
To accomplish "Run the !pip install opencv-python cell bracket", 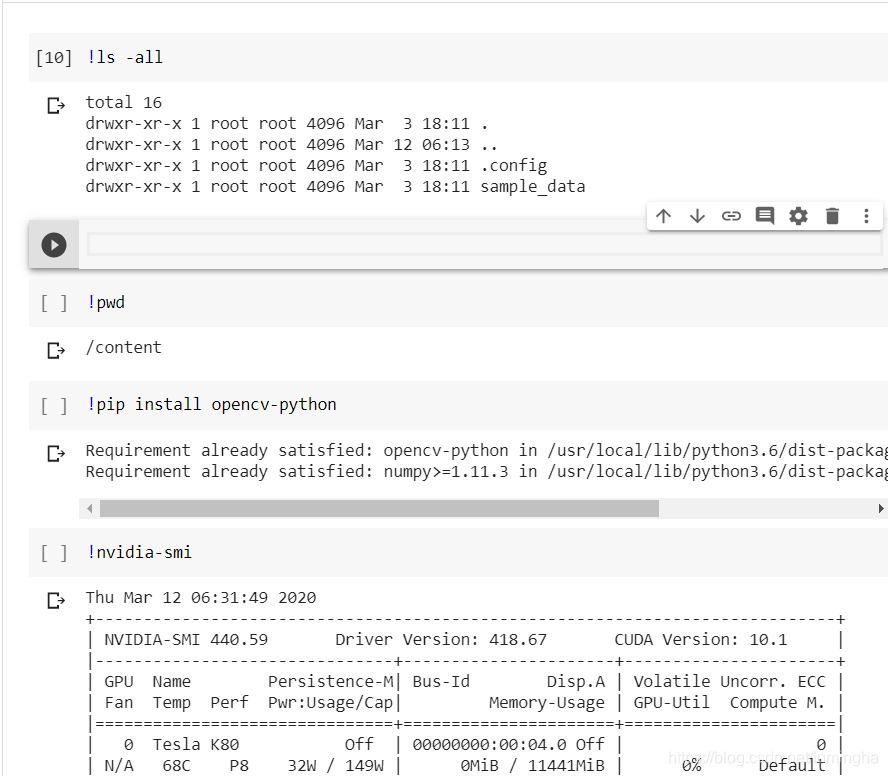I will [x=54, y=406].
